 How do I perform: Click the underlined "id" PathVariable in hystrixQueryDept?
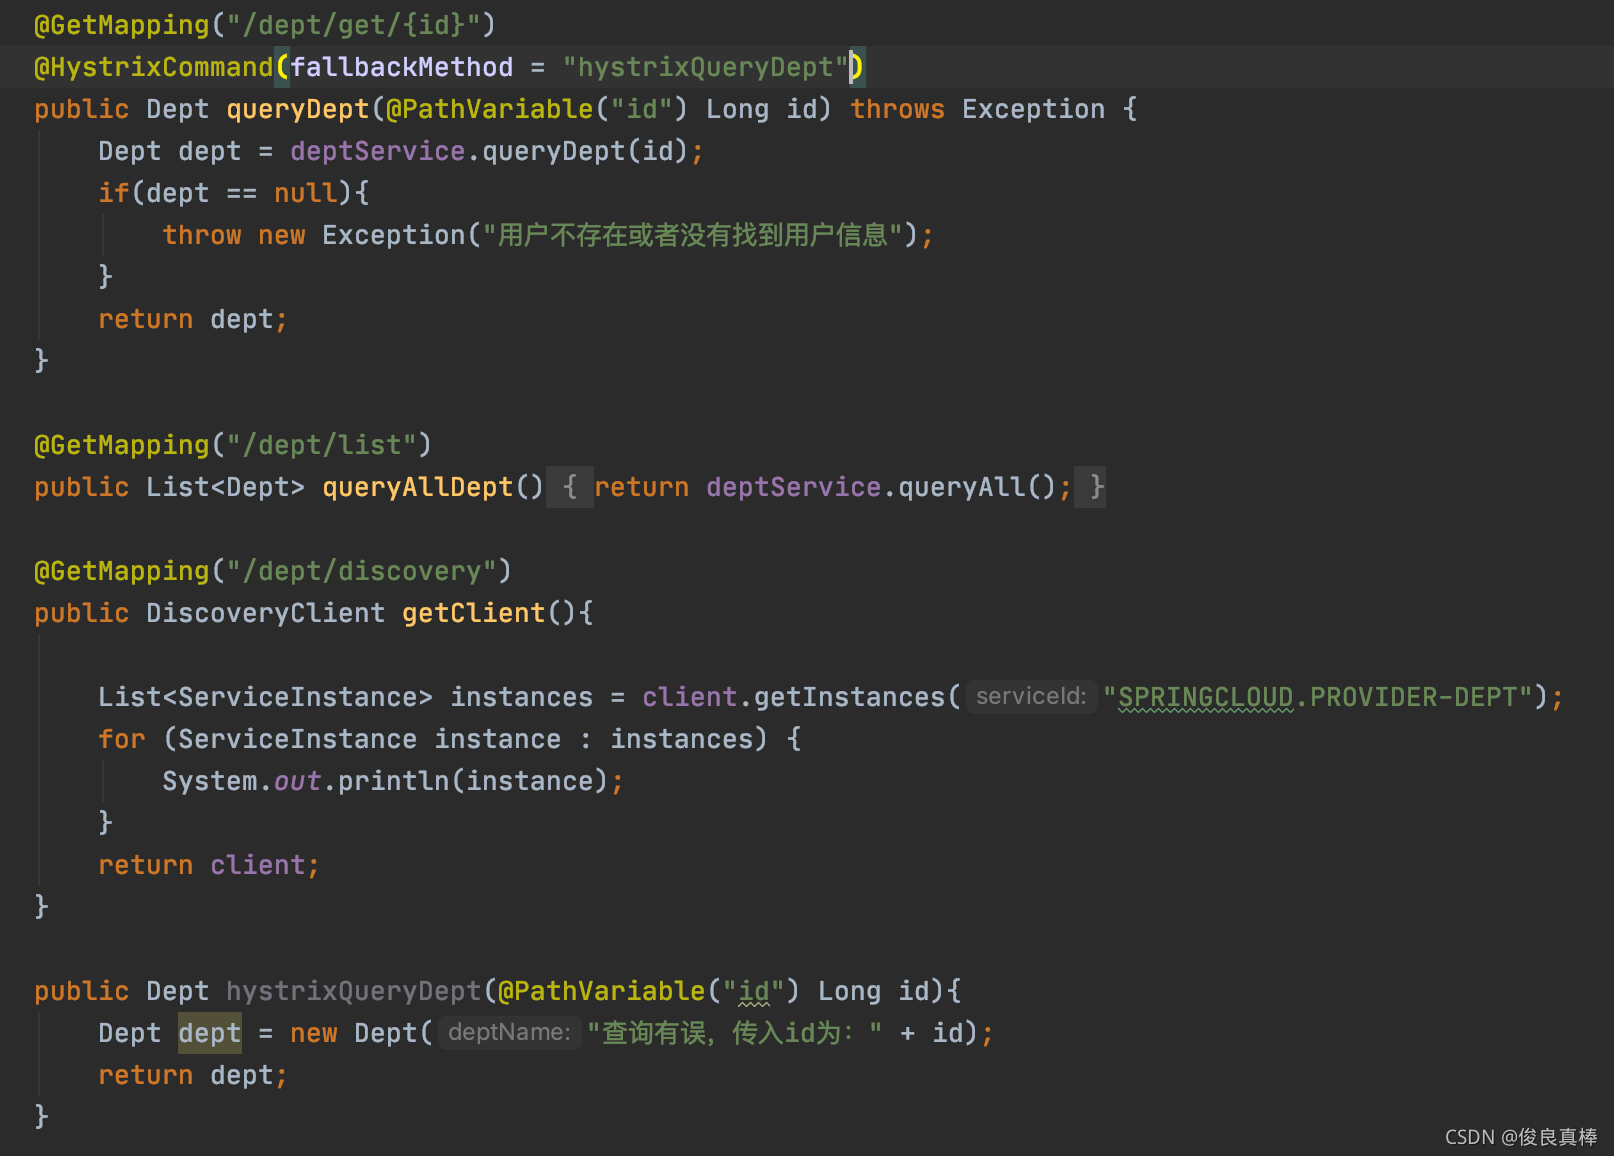pos(754,991)
